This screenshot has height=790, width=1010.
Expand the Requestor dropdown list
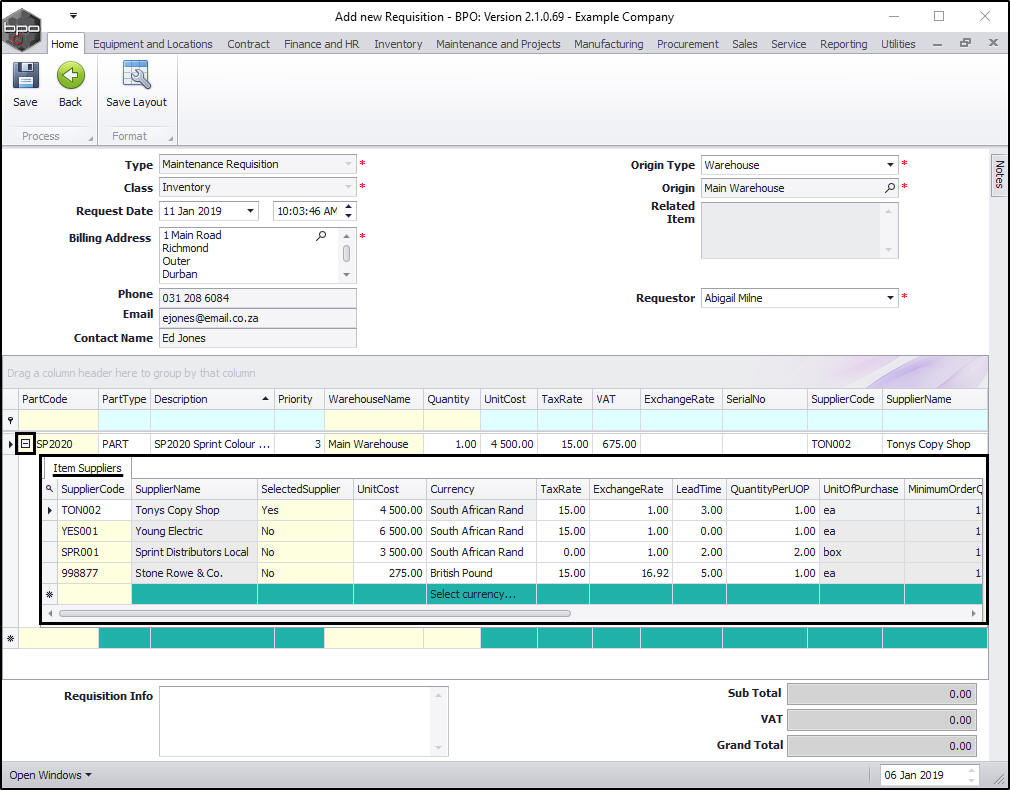coord(890,298)
